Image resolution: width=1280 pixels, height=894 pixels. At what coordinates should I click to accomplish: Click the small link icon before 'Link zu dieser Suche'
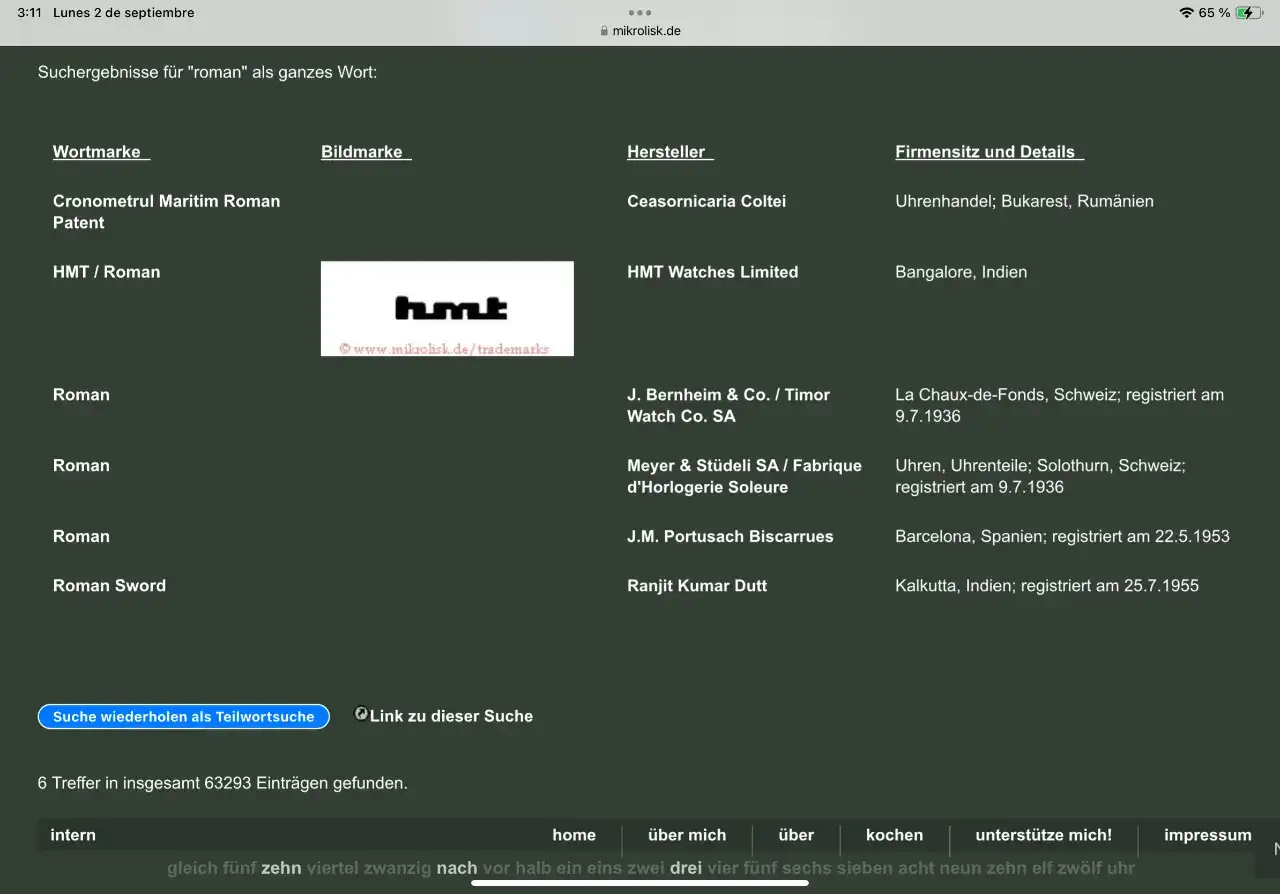pyautogui.click(x=361, y=714)
